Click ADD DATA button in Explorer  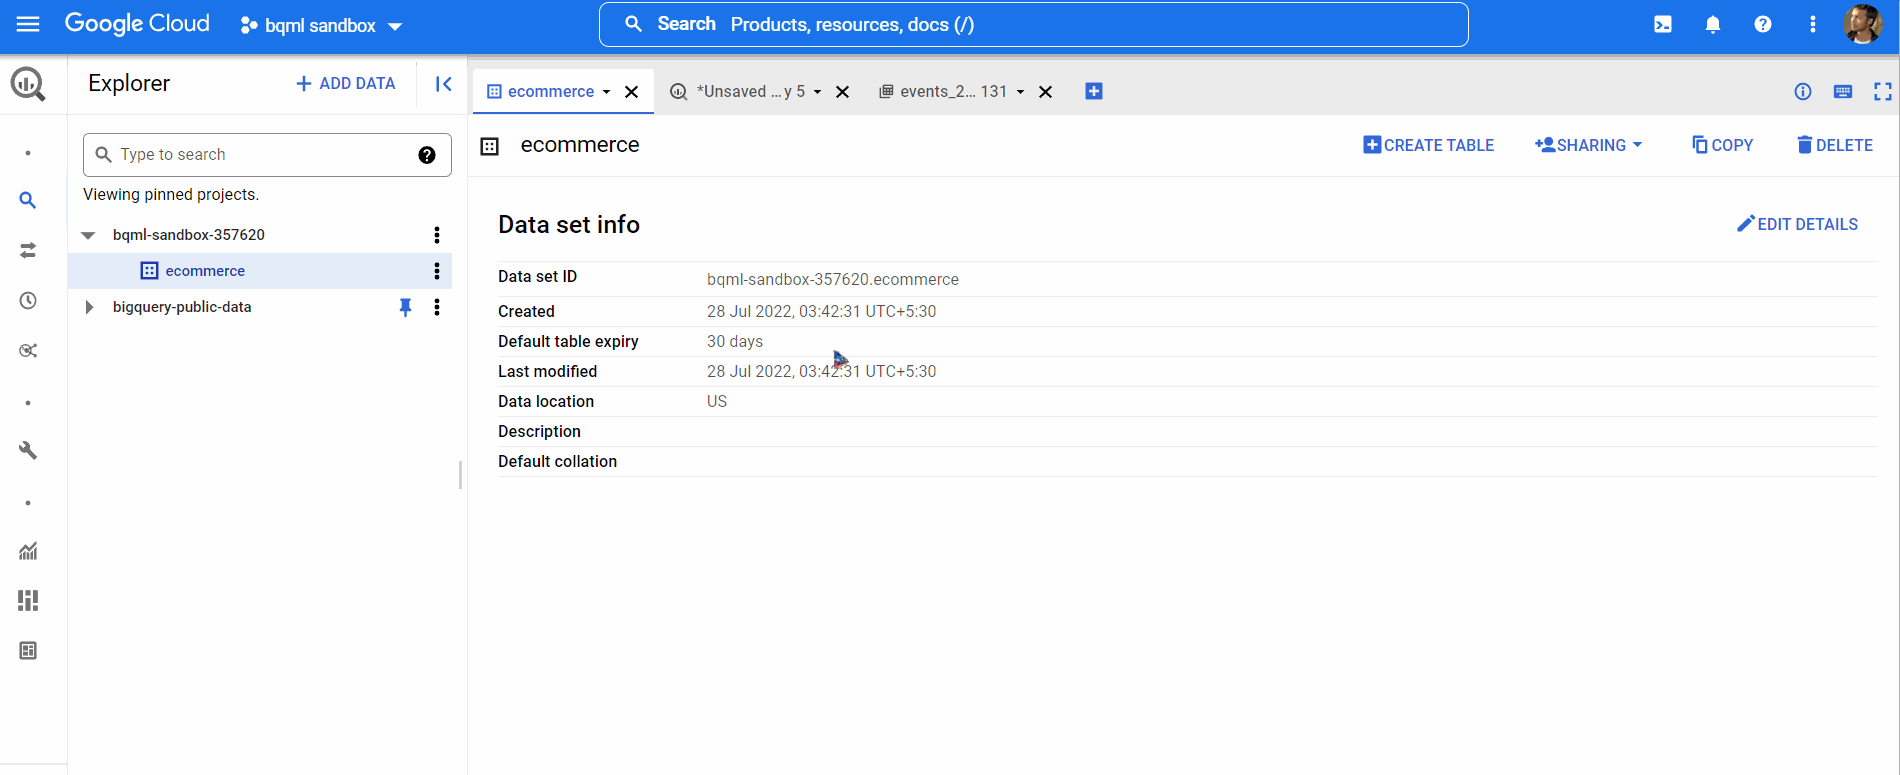click(346, 84)
